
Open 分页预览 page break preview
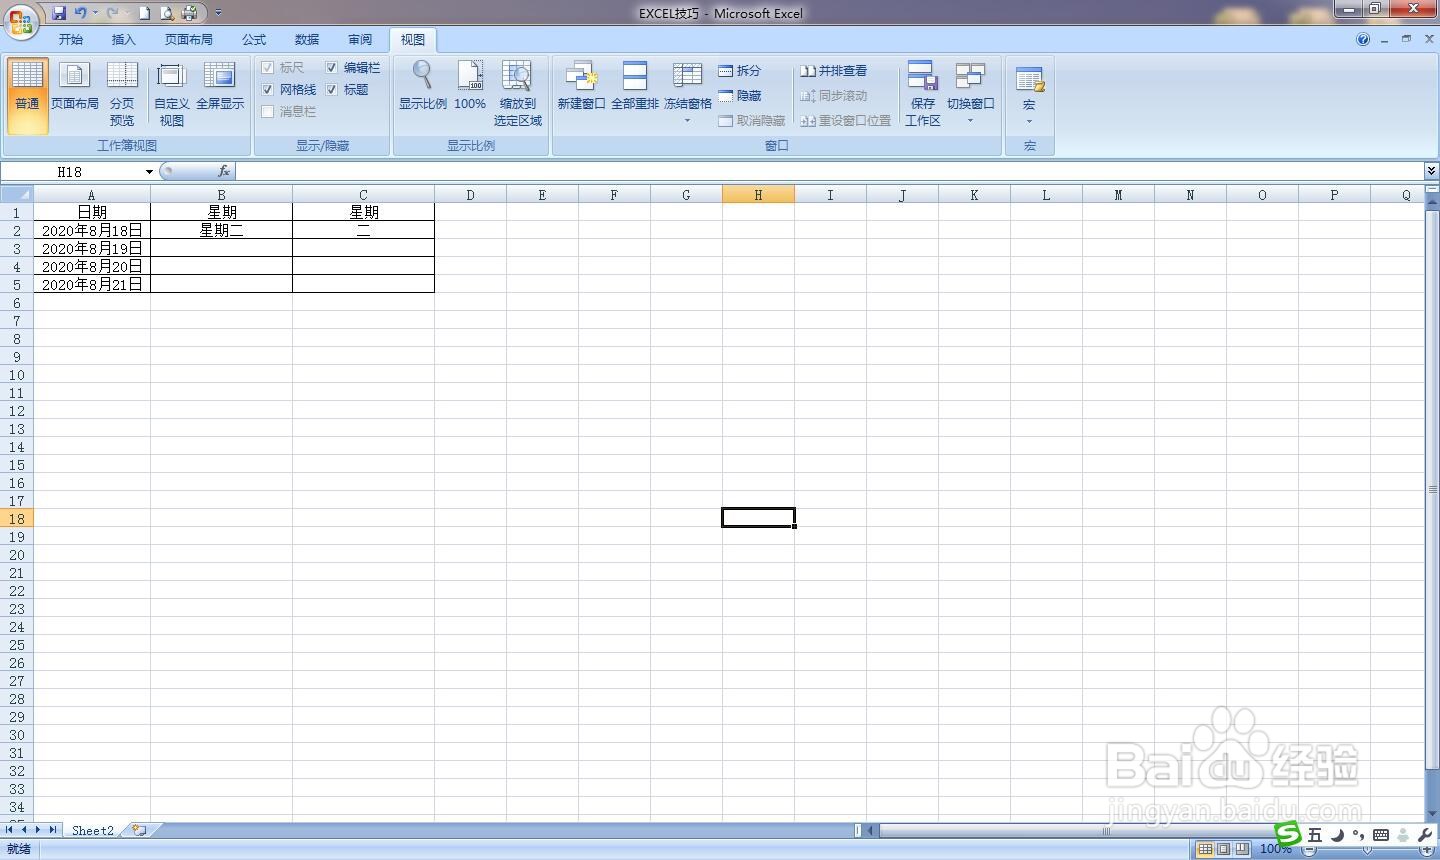pos(122,96)
